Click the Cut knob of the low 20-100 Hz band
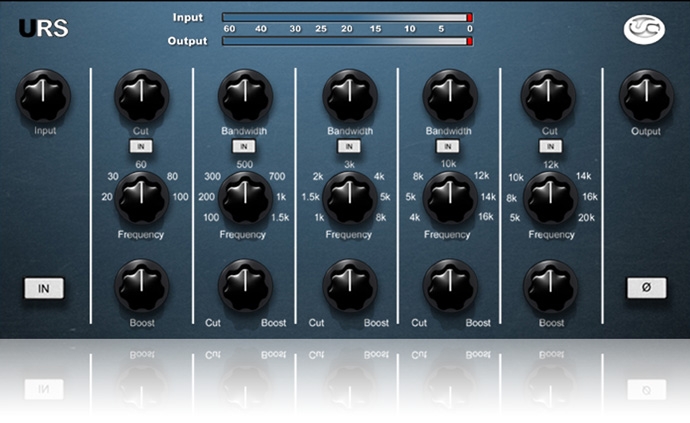690x423 pixels. click(142, 97)
